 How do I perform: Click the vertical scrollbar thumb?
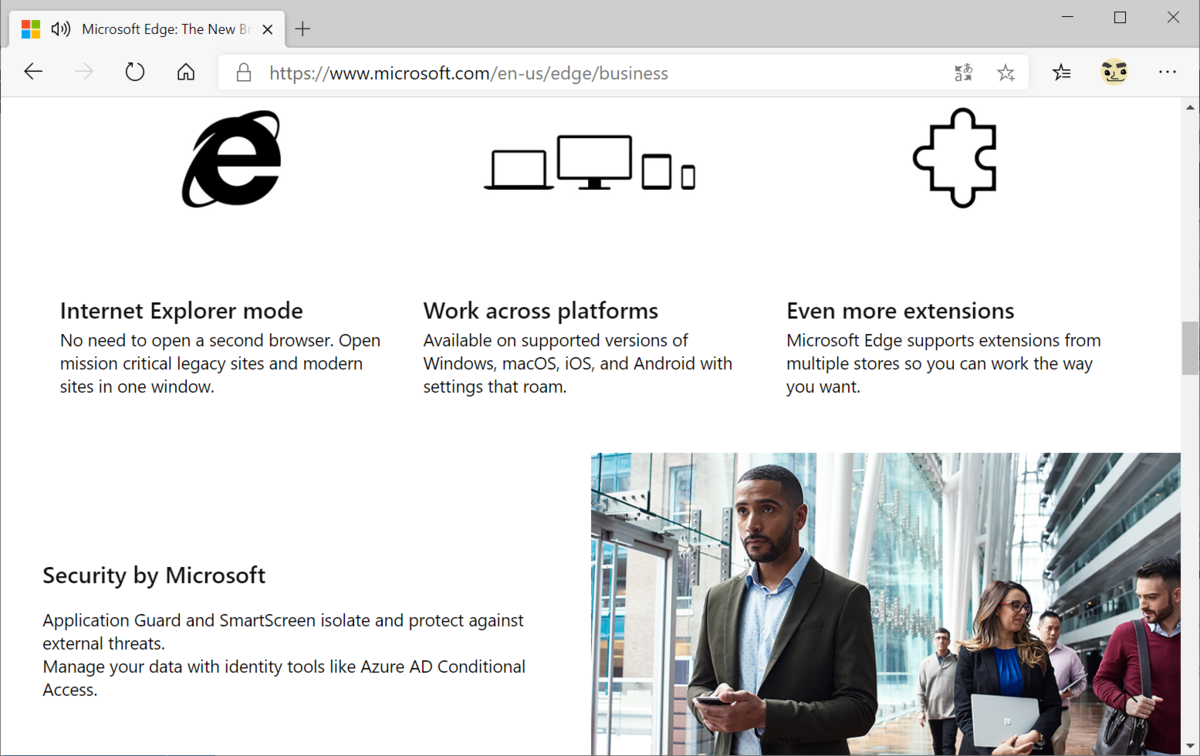(1190, 348)
